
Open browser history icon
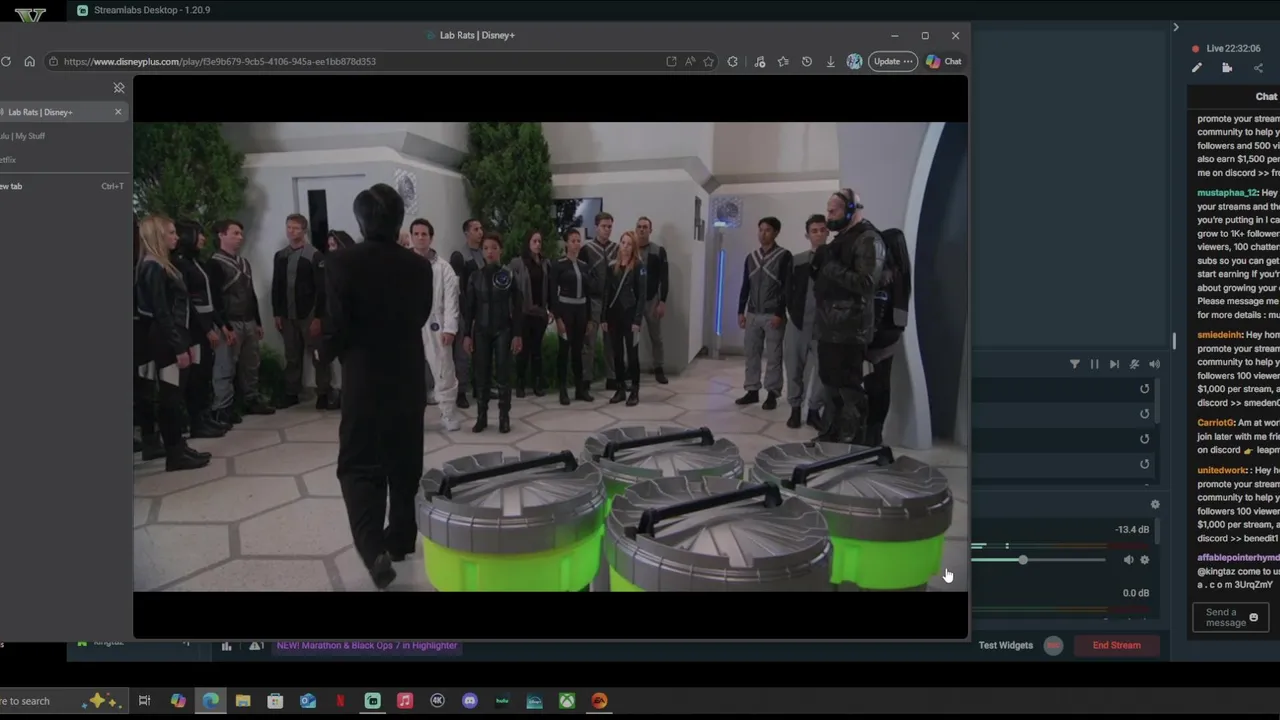[807, 61]
